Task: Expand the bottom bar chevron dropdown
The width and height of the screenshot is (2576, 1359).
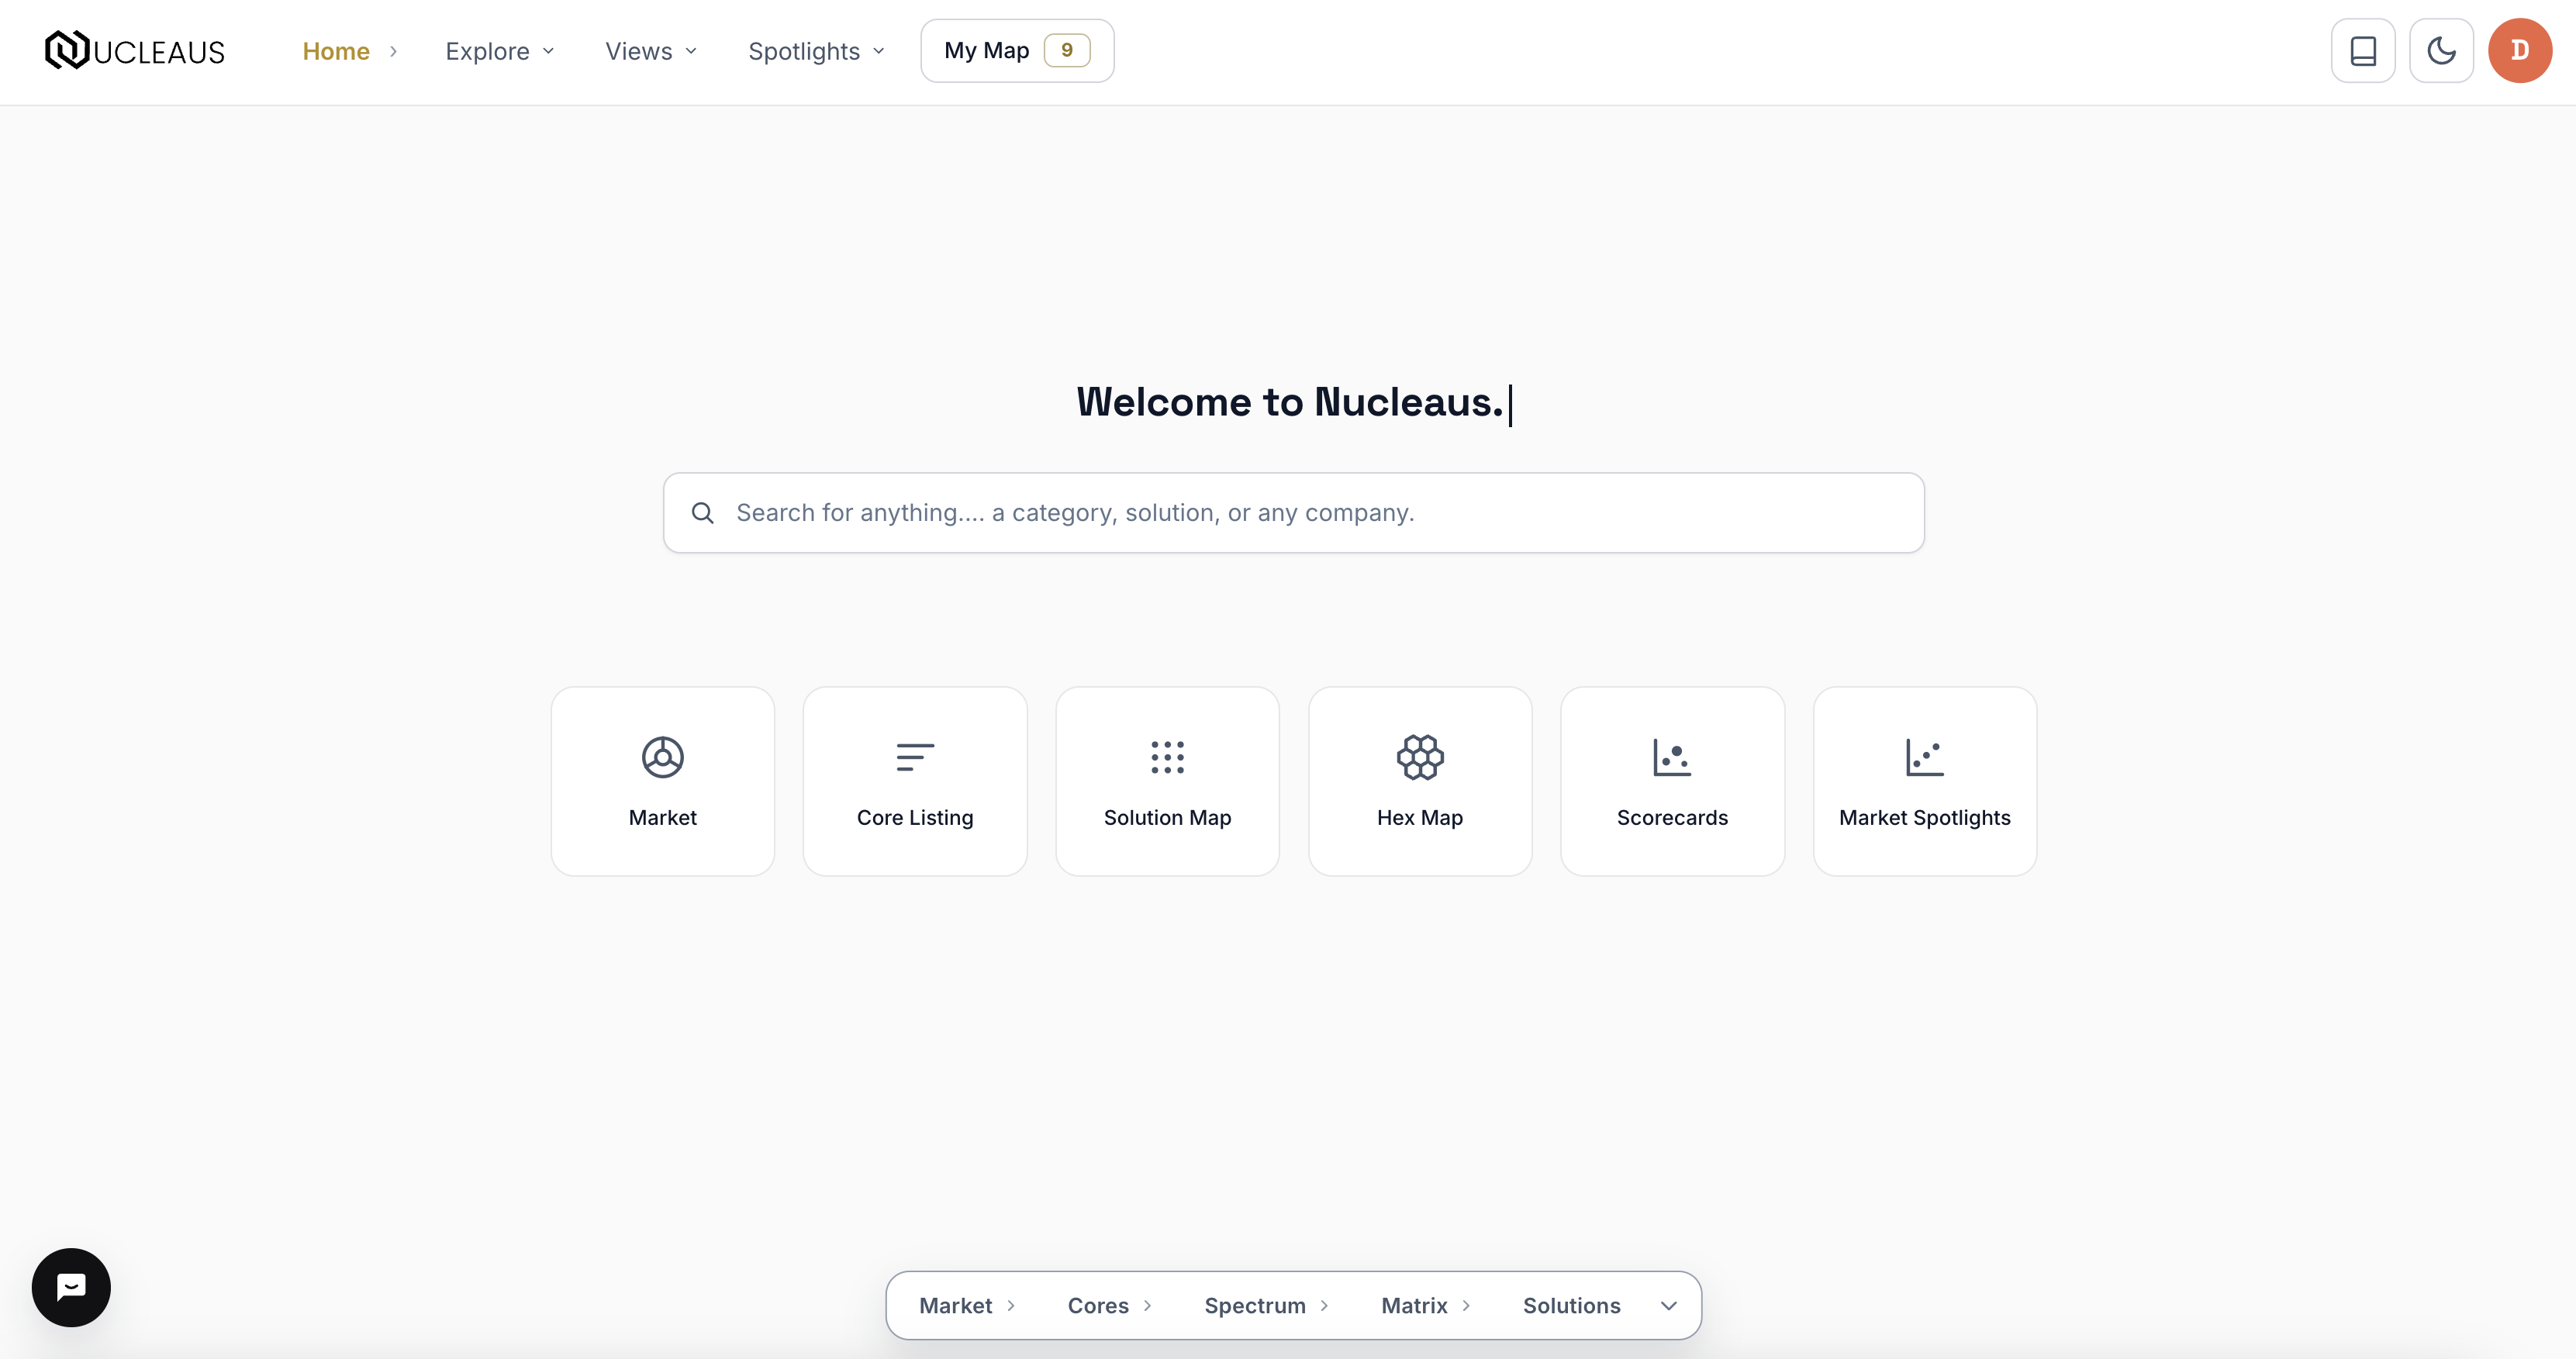Action: click(x=1668, y=1305)
